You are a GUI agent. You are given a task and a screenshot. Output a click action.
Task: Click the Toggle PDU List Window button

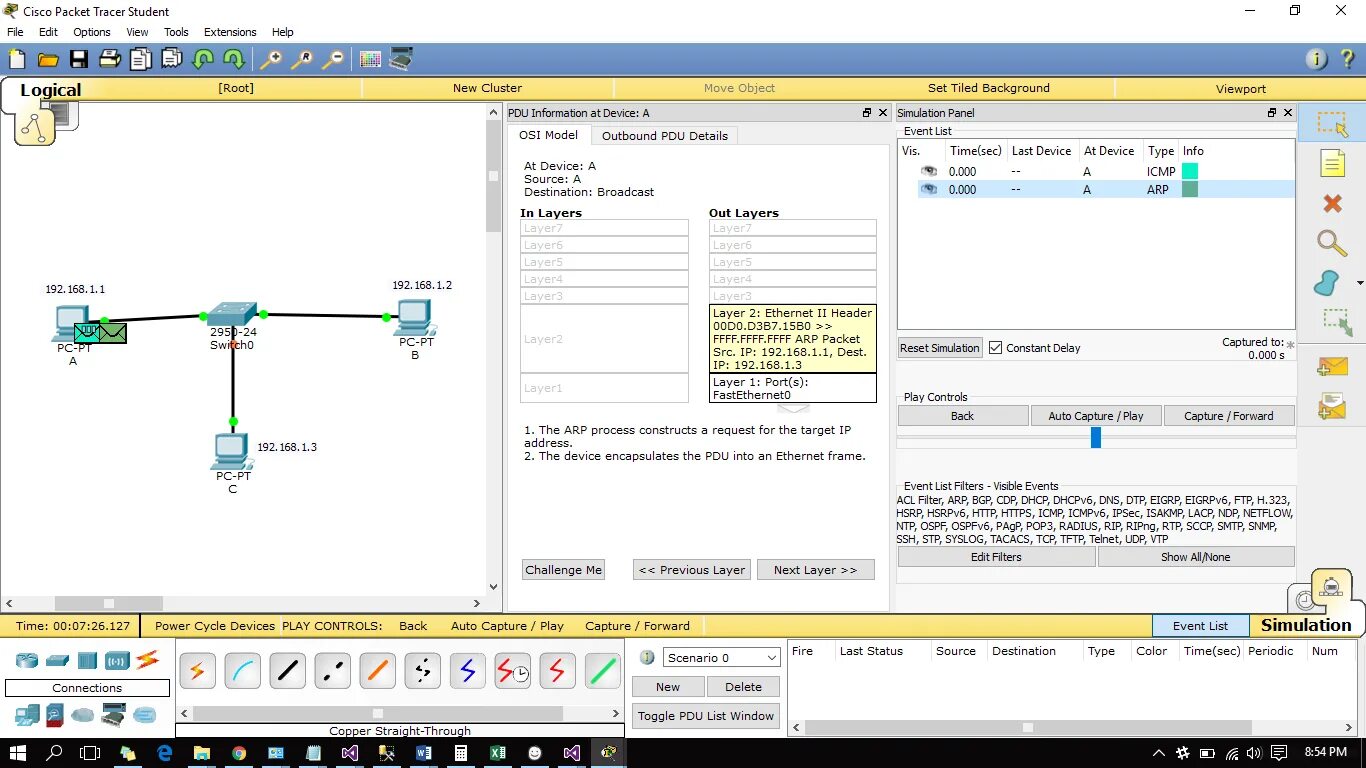(x=706, y=716)
